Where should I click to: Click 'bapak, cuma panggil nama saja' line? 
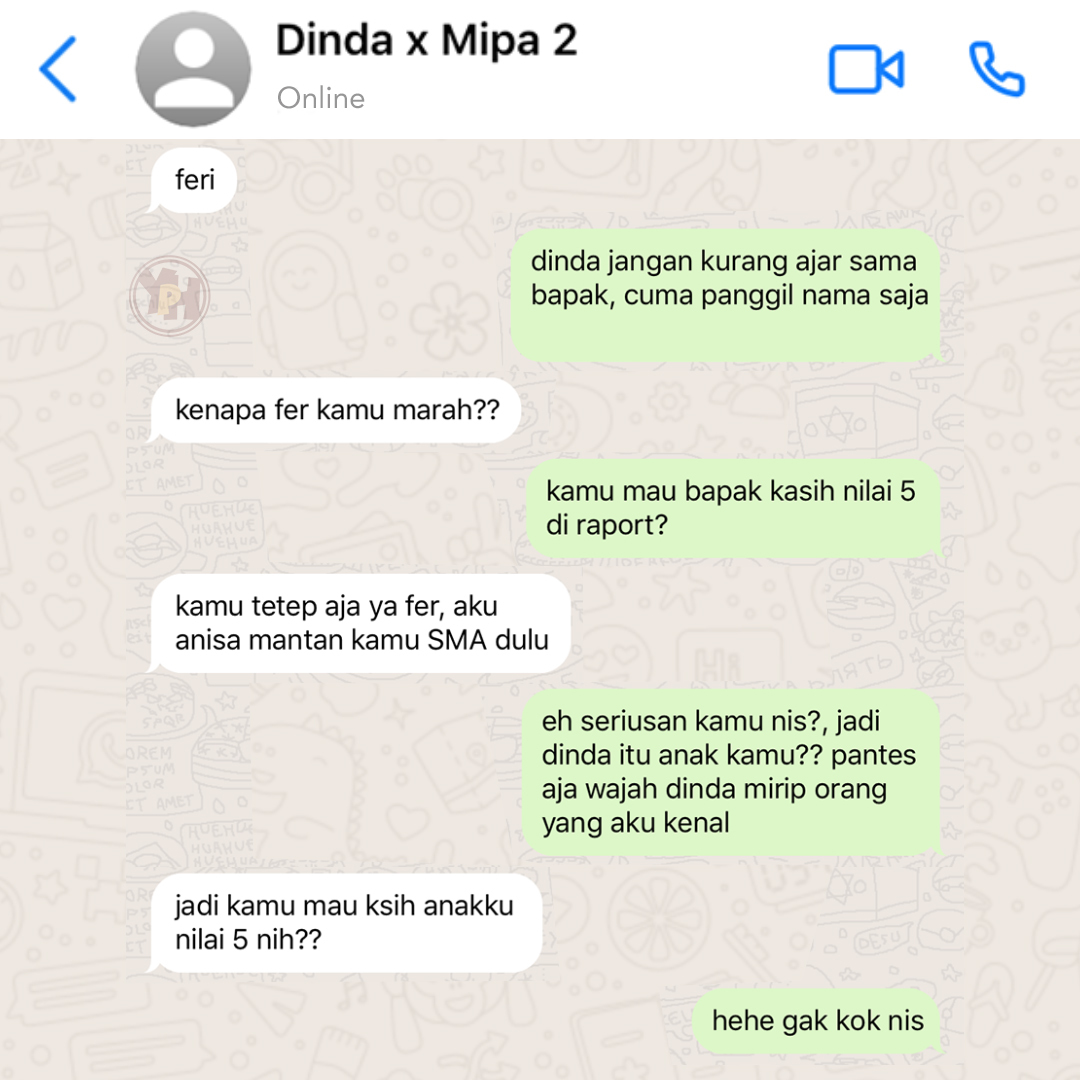point(729,296)
